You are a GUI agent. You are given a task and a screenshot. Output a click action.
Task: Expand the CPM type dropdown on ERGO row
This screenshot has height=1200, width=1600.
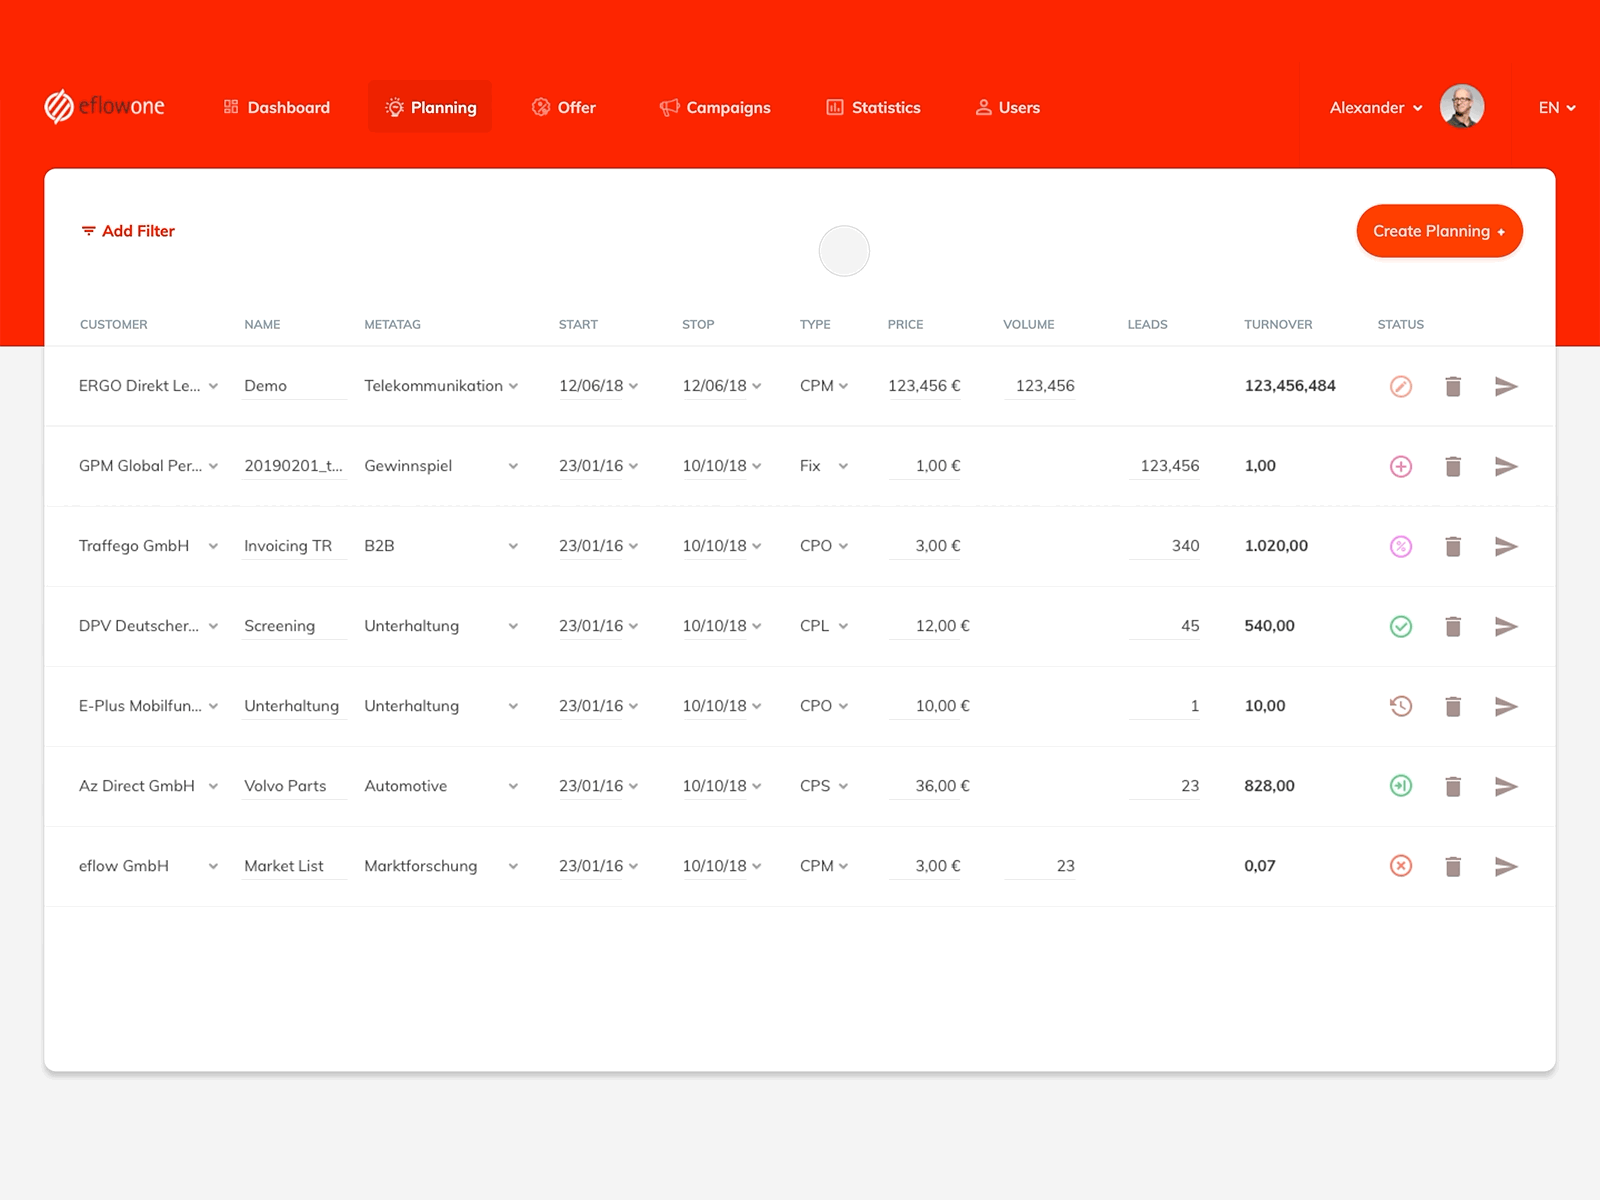(x=845, y=386)
